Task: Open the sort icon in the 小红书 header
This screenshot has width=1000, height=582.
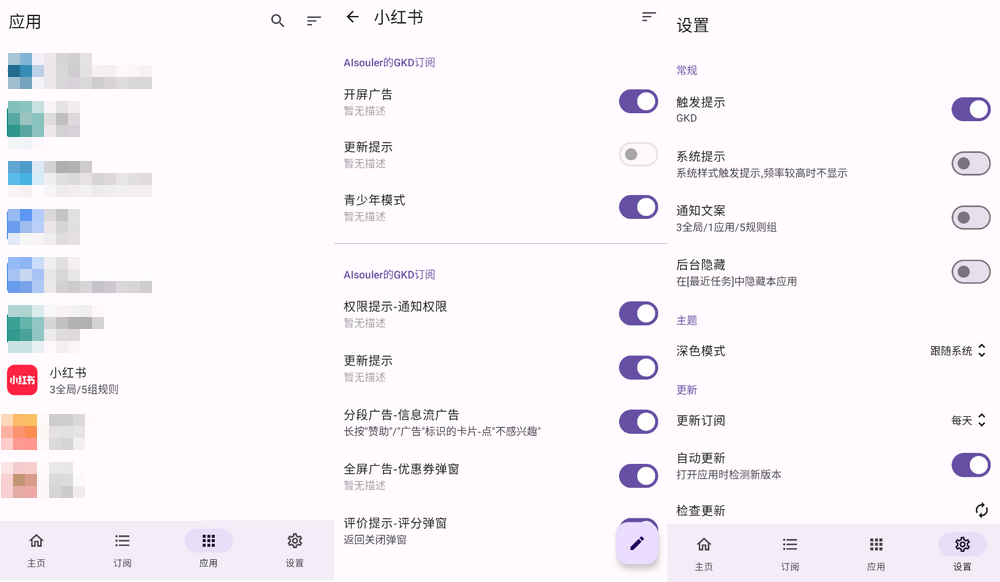Action: [649, 17]
